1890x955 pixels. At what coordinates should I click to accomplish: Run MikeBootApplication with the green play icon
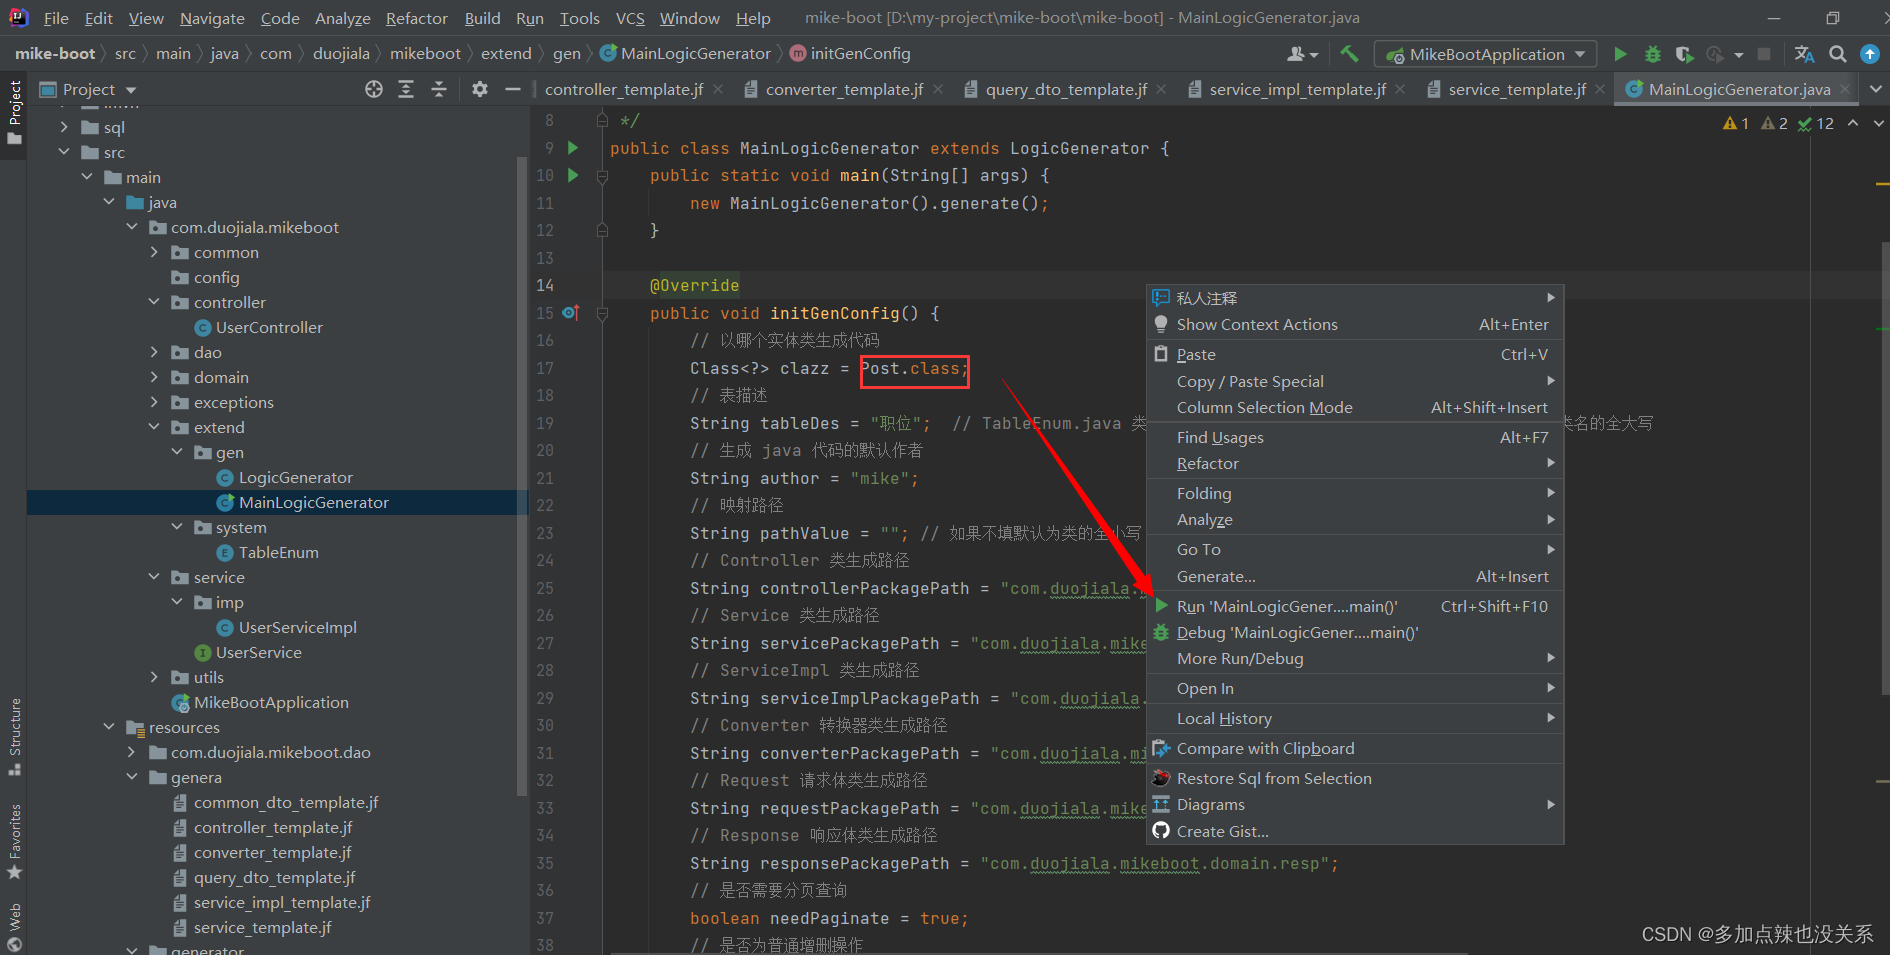pyautogui.click(x=1620, y=54)
